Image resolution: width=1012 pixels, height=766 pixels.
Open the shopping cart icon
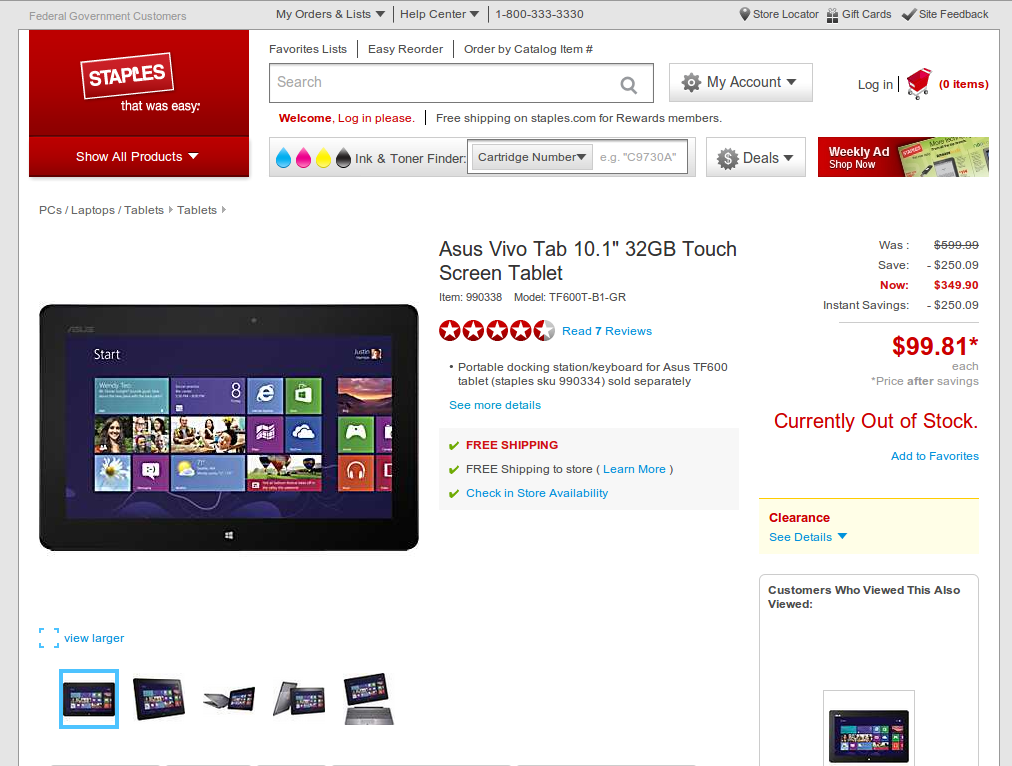(x=918, y=83)
